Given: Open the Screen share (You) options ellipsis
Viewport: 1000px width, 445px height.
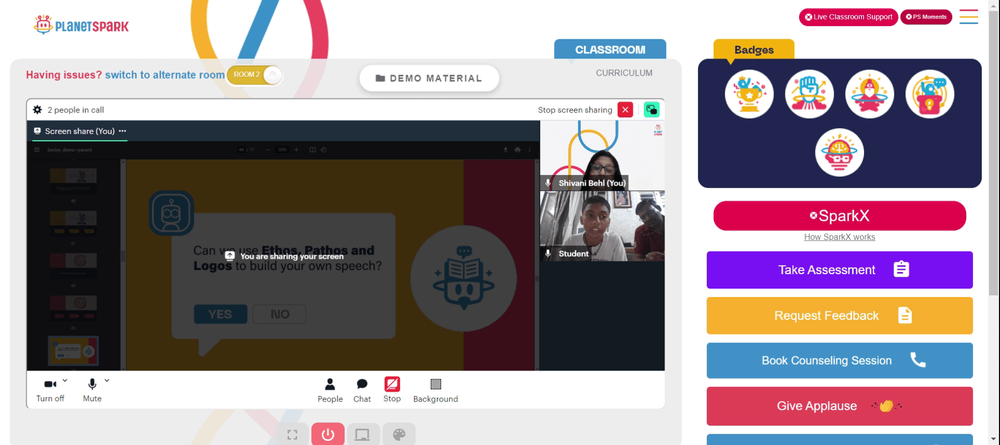Looking at the screenshot, I should pyautogui.click(x=122, y=131).
